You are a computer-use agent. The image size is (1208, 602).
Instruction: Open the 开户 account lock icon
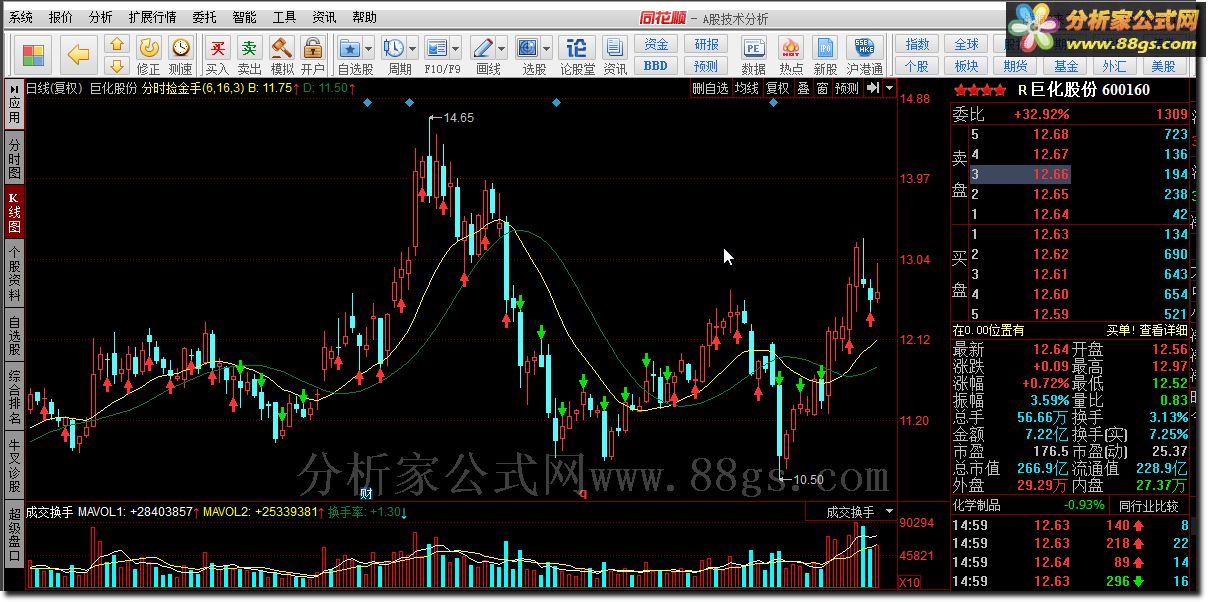pos(313,56)
